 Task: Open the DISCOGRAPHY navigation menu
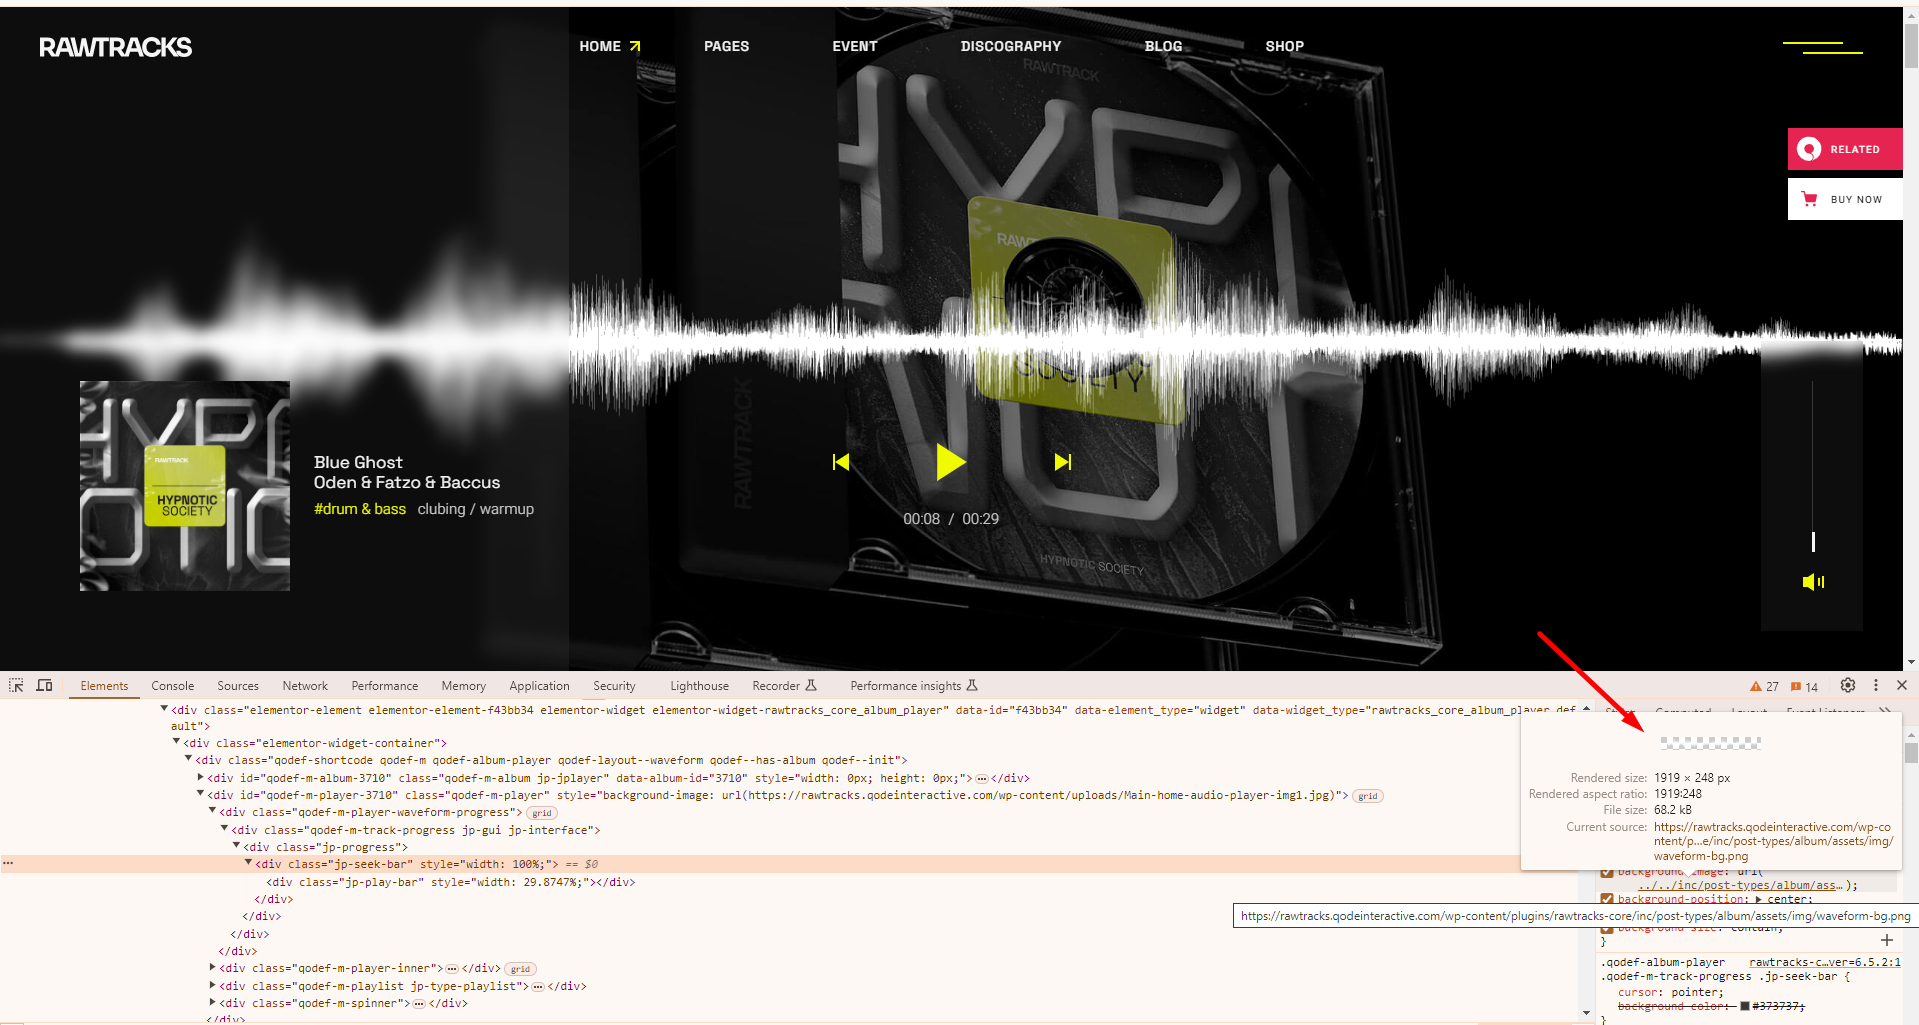click(1011, 46)
